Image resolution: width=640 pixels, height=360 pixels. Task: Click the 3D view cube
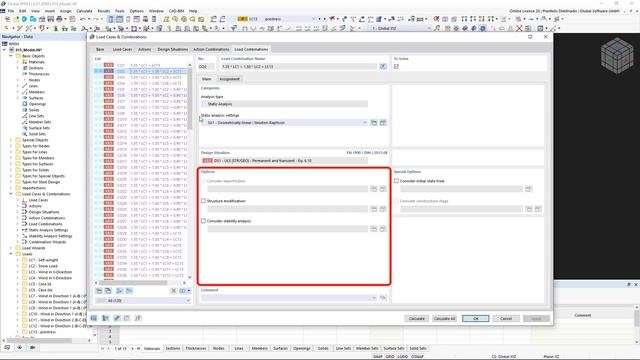tap(617, 56)
